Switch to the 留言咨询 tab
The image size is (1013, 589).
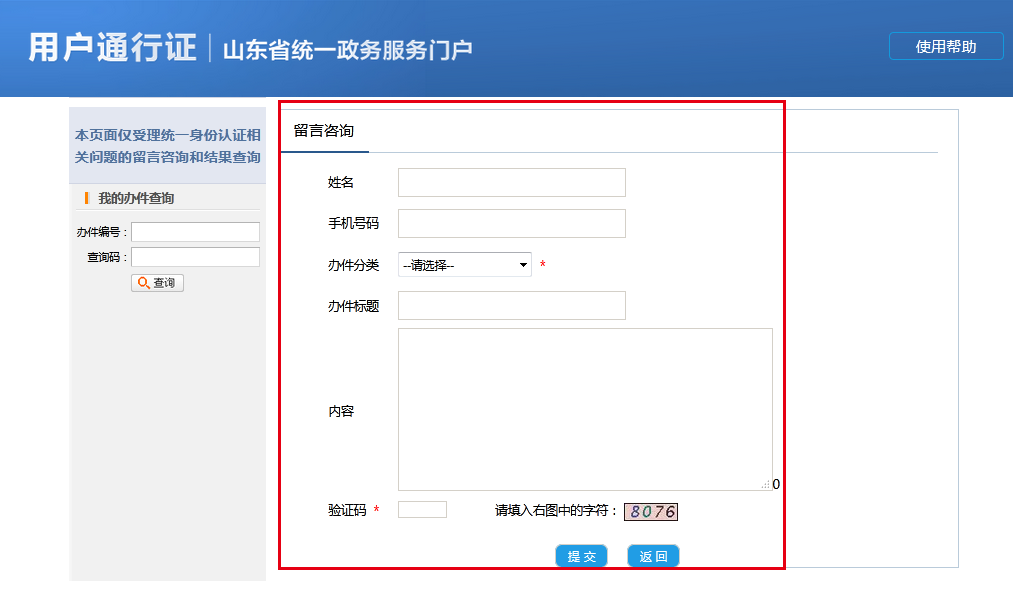pyautogui.click(x=324, y=131)
